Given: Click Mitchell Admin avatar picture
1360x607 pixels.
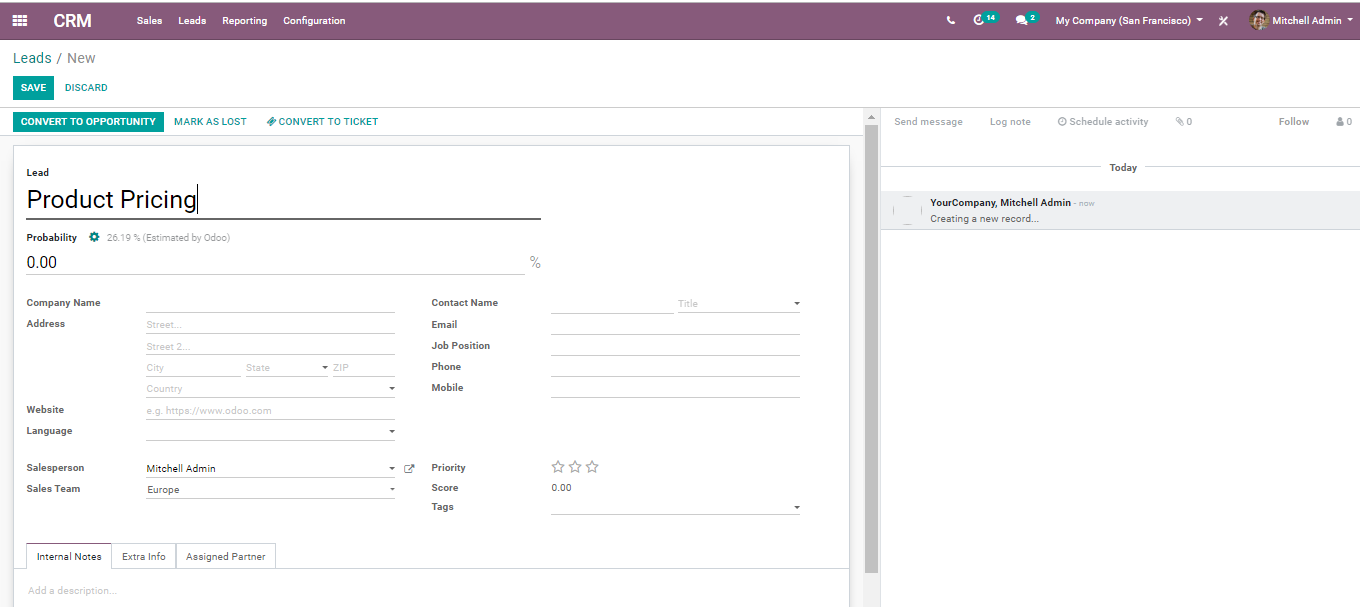Looking at the screenshot, I should [x=1258, y=20].
